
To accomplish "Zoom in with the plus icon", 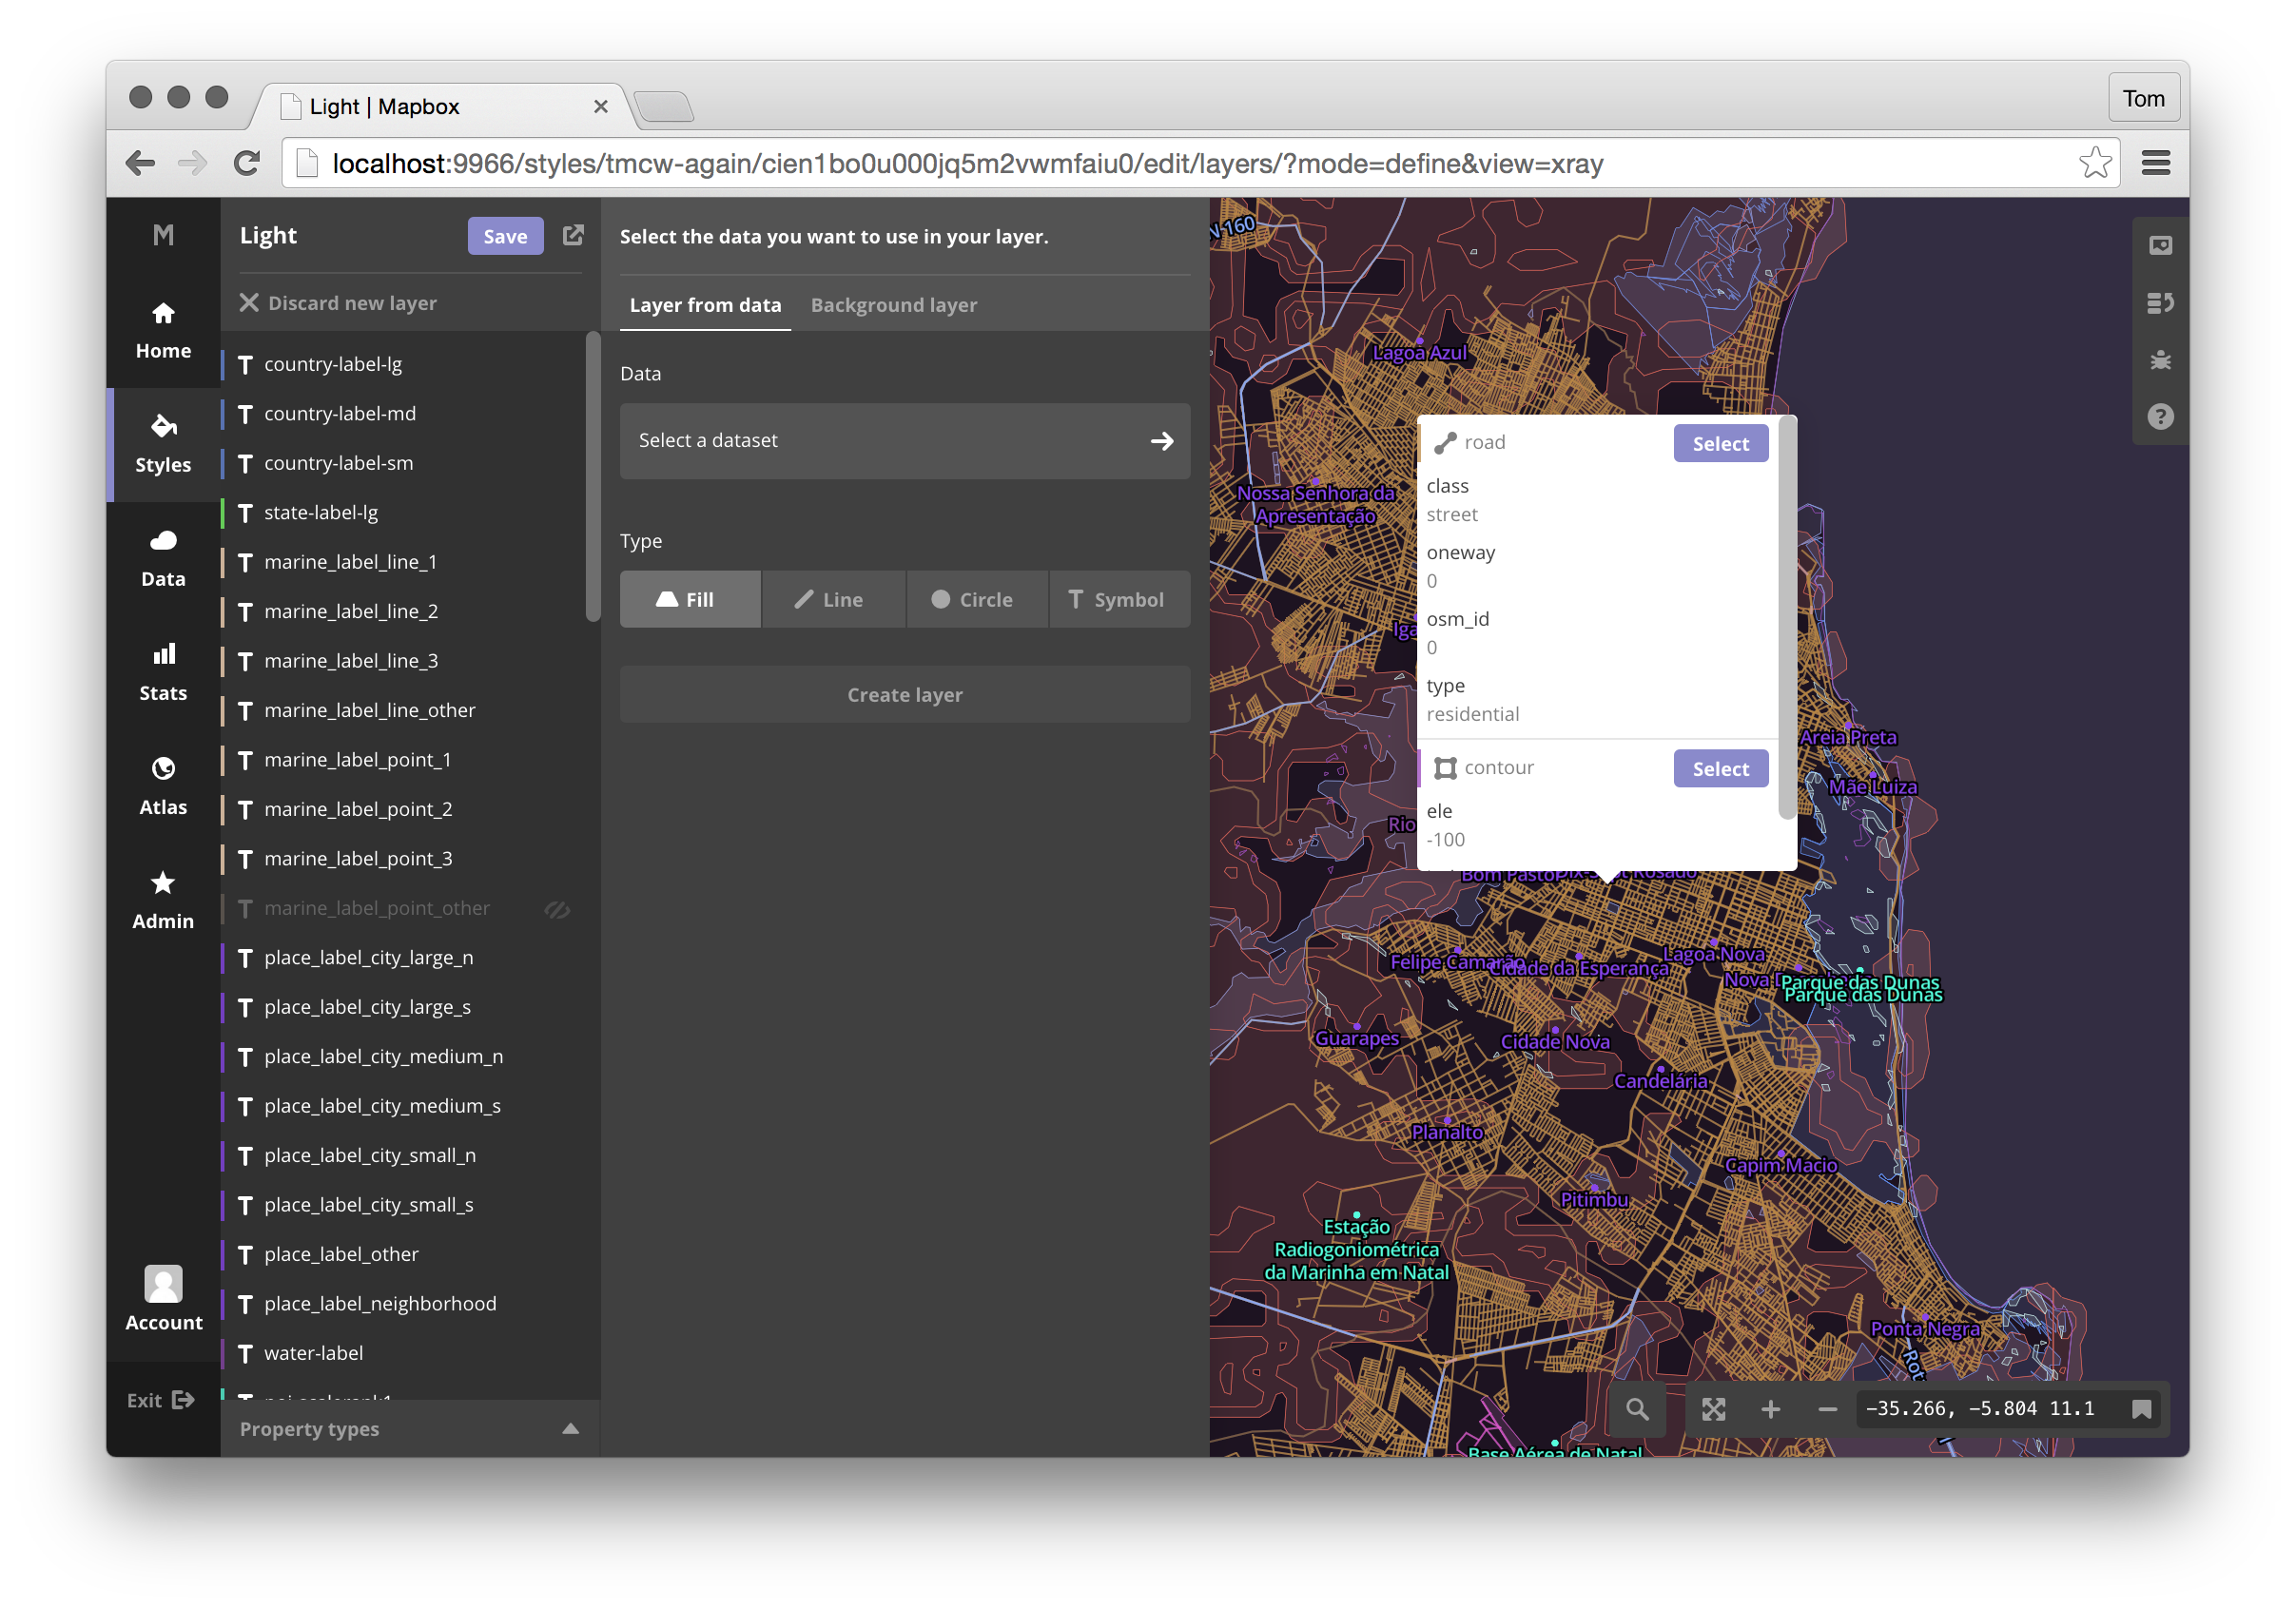I will (1770, 1408).
